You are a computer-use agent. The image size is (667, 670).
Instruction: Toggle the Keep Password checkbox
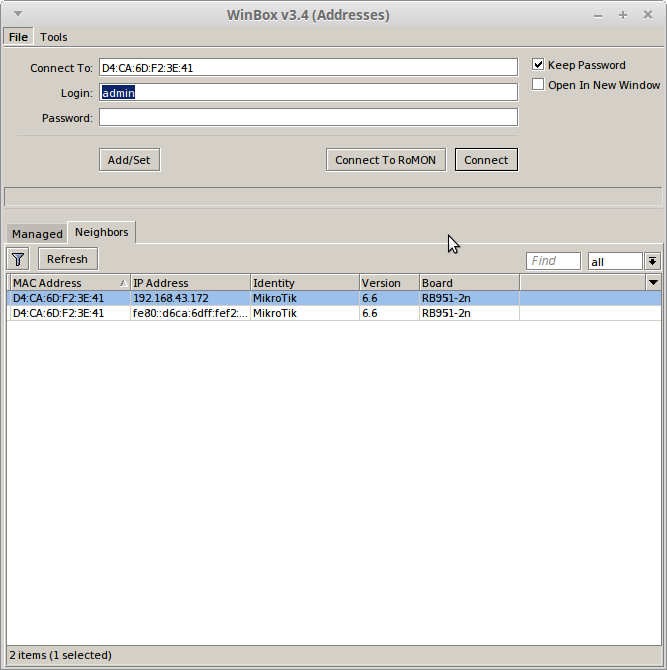(538, 65)
